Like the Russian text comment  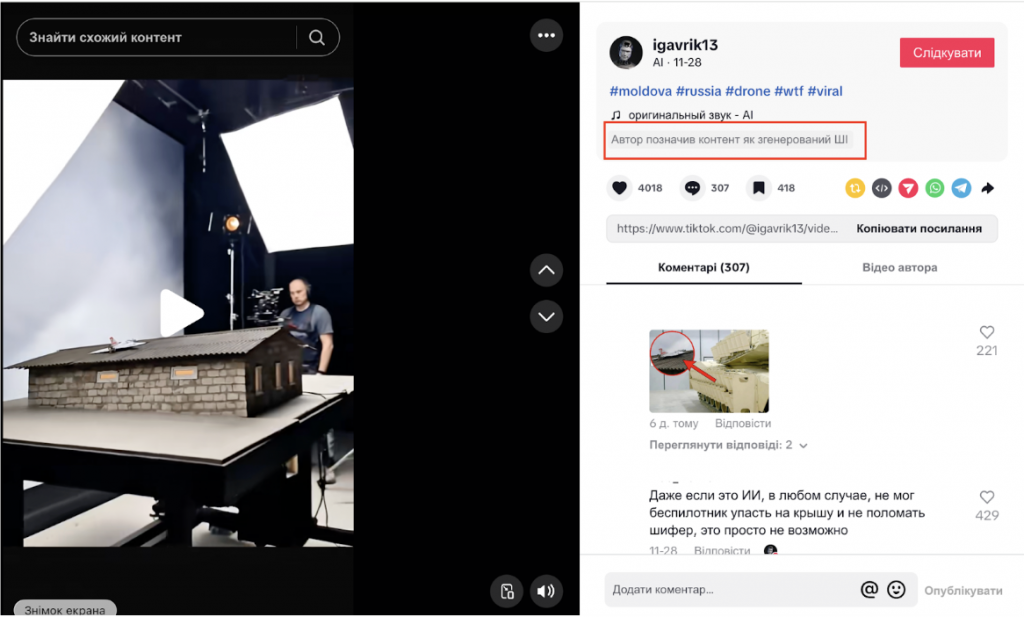click(x=986, y=498)
